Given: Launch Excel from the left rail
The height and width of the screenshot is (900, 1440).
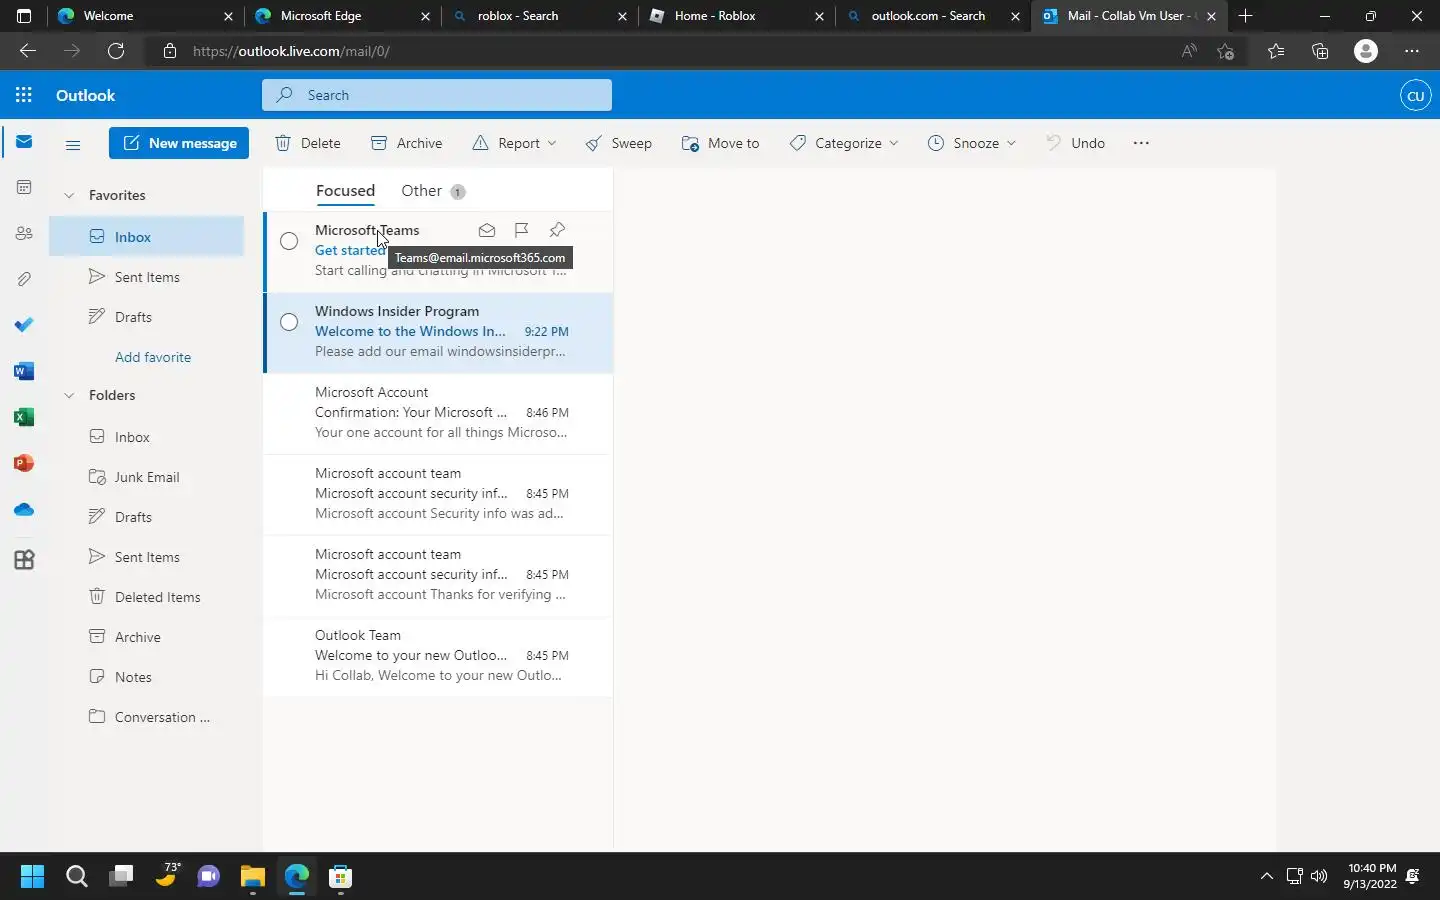Looking at the screenshot, I should click(x=24, y=417).
